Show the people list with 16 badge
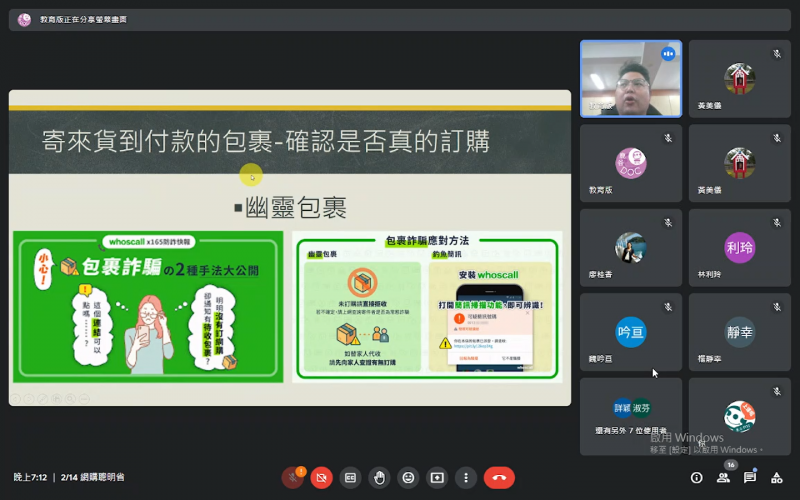This screenshot has height=500, width=800. click(x=723, y=478)
